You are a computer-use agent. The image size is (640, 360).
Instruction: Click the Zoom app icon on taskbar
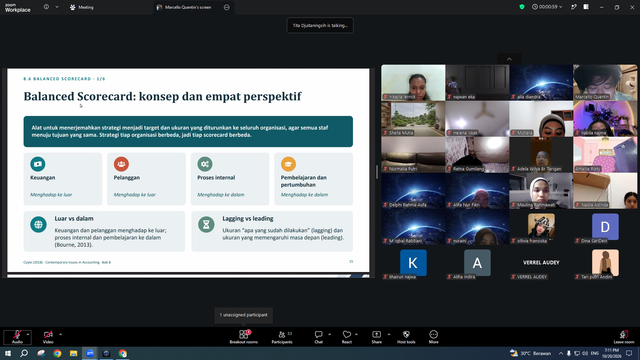pyautogui.click(x=90, y=353)
